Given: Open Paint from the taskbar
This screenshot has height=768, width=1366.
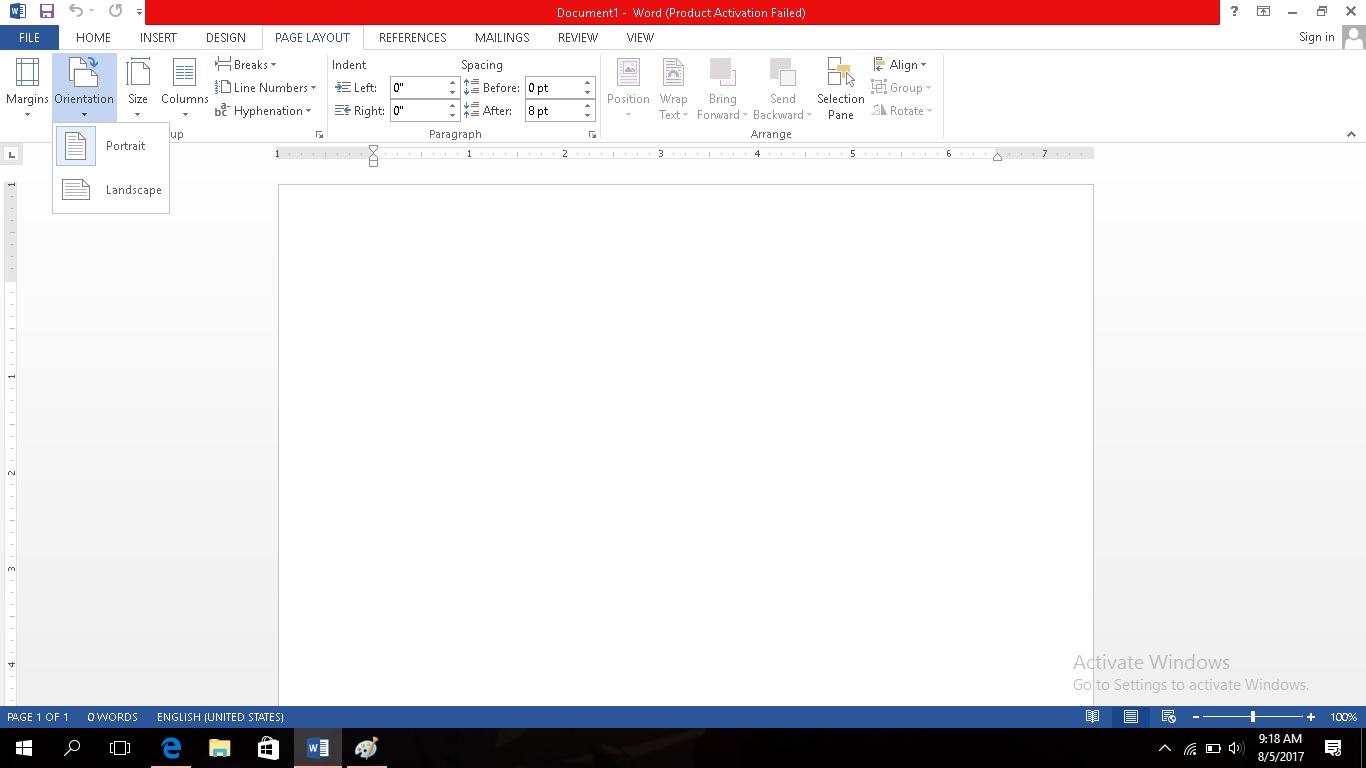Looking at the screenshot, I should [x=366, y=748].
